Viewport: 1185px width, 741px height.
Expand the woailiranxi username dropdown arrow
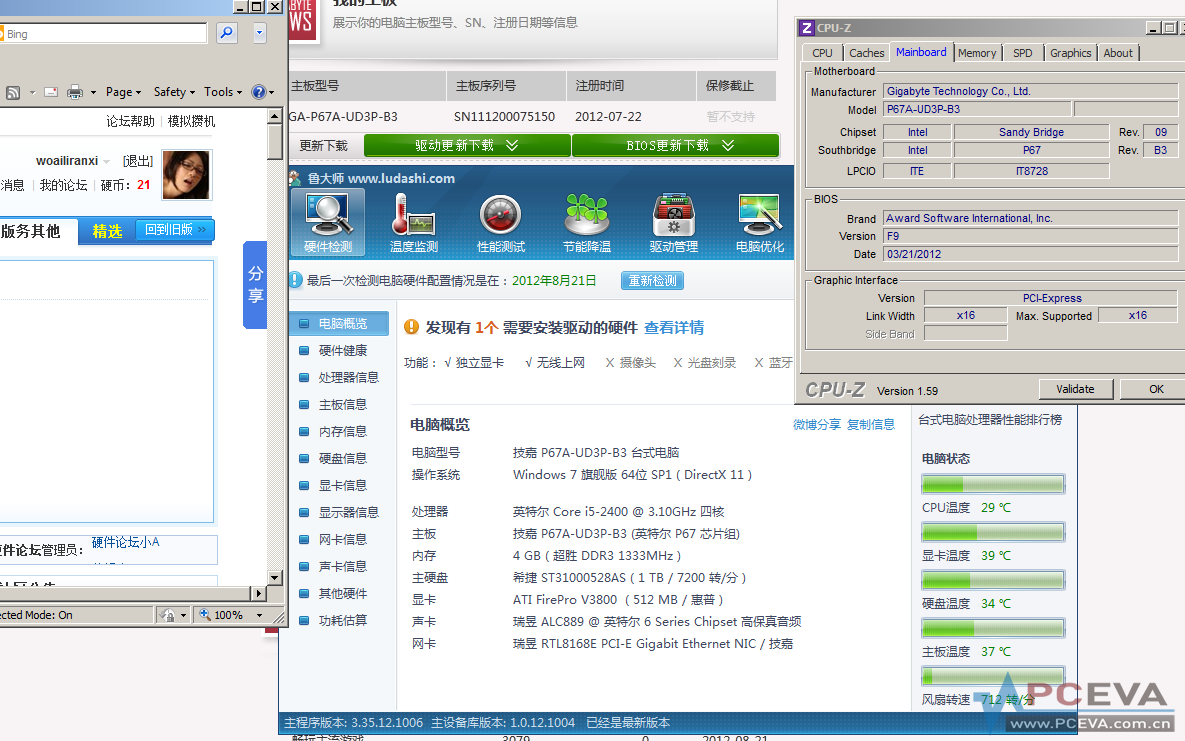107,161
